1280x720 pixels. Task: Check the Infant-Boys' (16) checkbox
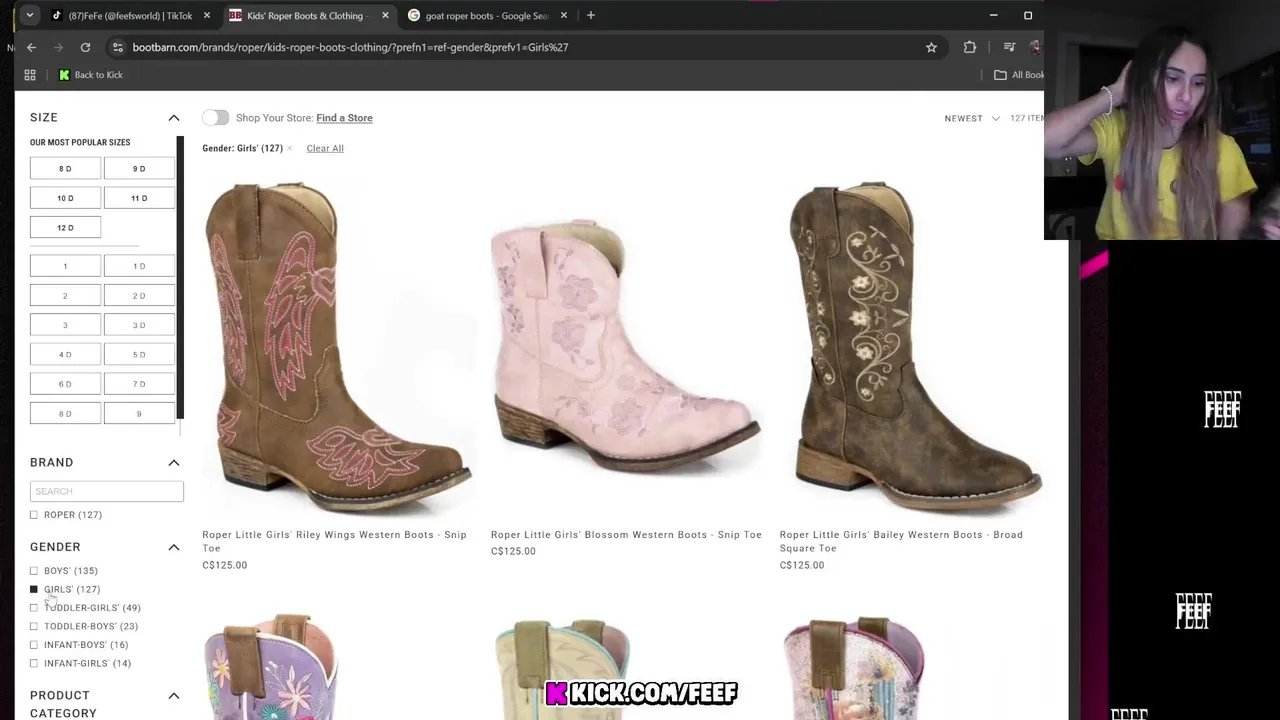click(34, 645)
